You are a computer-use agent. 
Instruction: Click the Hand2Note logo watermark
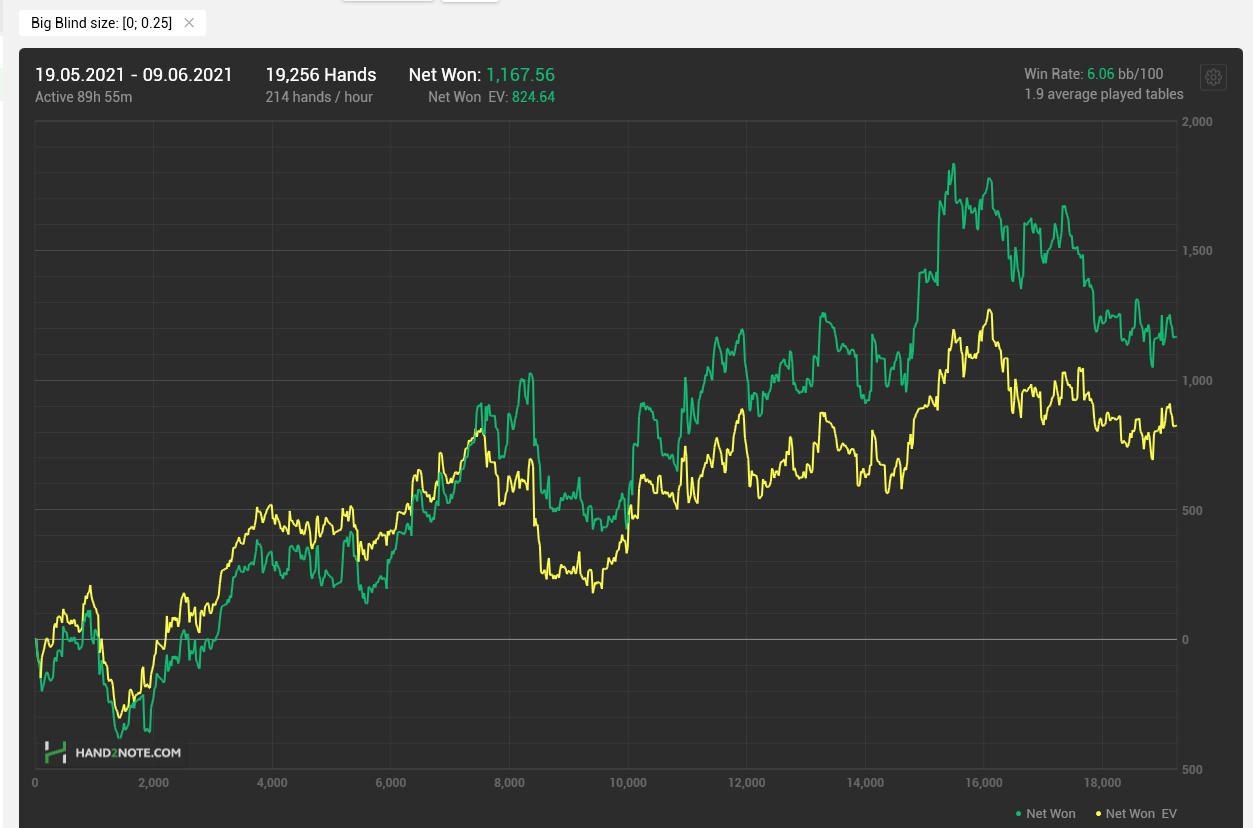pyautogui.click(x=113, y=752)
